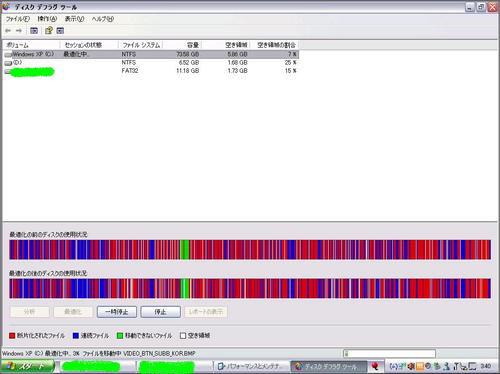Sort by the 空き領域の割合 column header
This screenshot has height=374, width=500.
(x=274, y=45)
